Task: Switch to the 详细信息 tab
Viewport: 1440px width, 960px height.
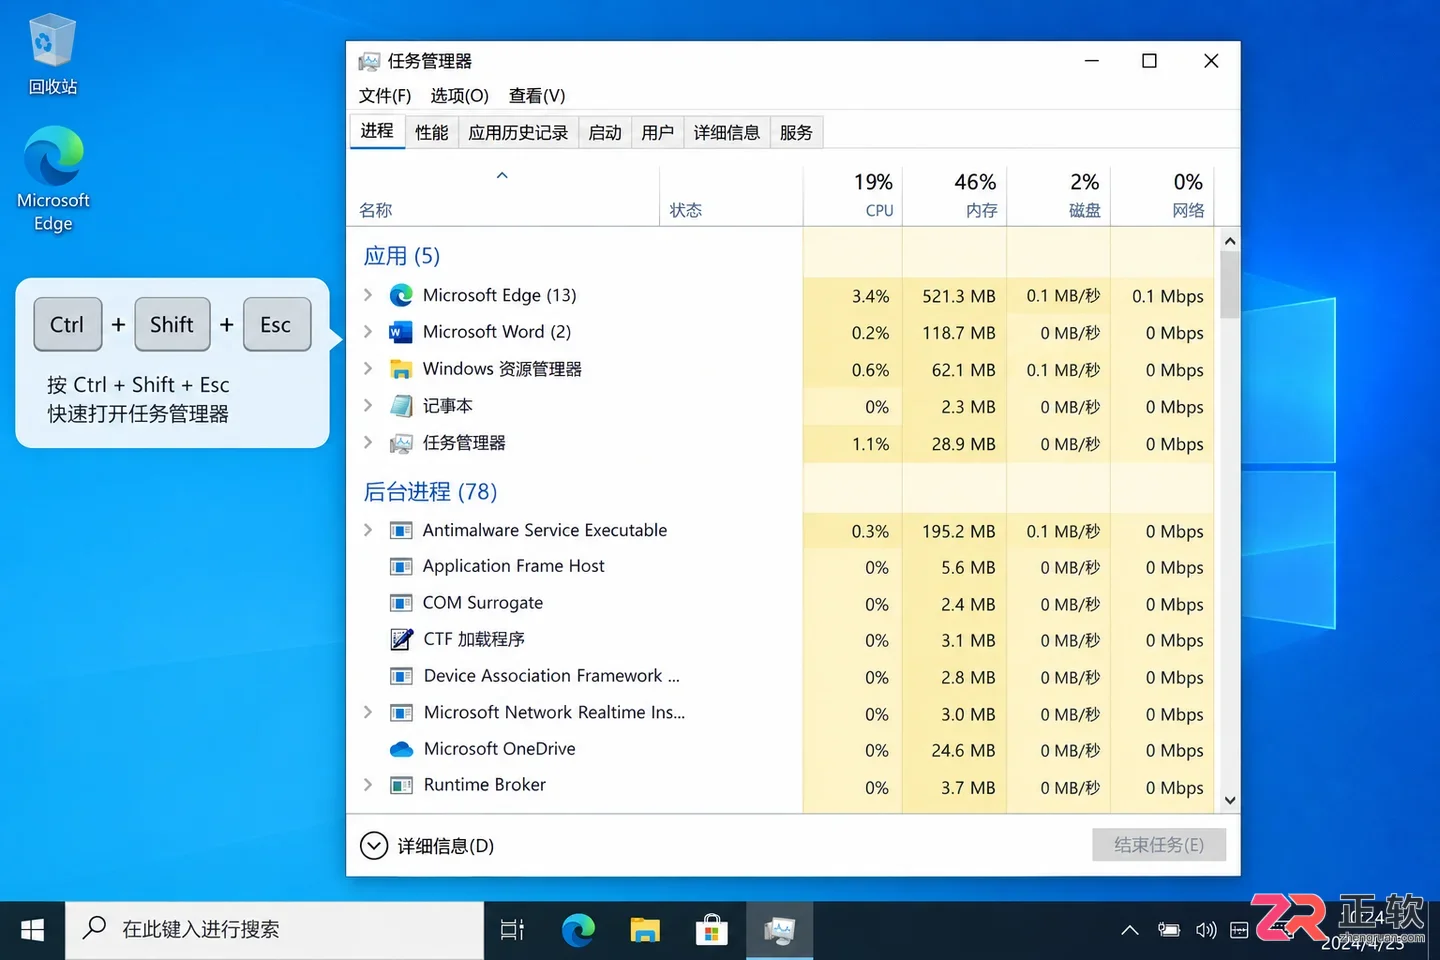Action: tap(727, 133)
